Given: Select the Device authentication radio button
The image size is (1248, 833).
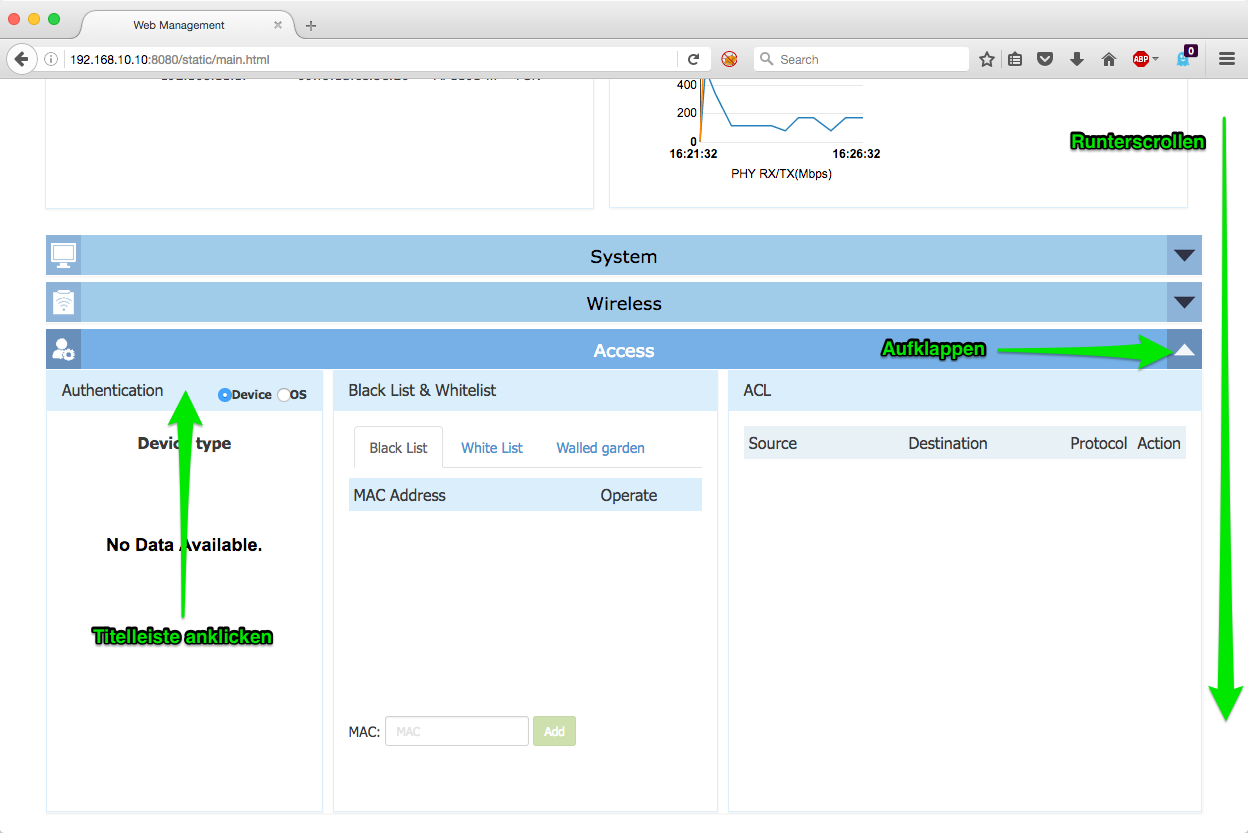Looking at the screenshot, I should 225,395.
